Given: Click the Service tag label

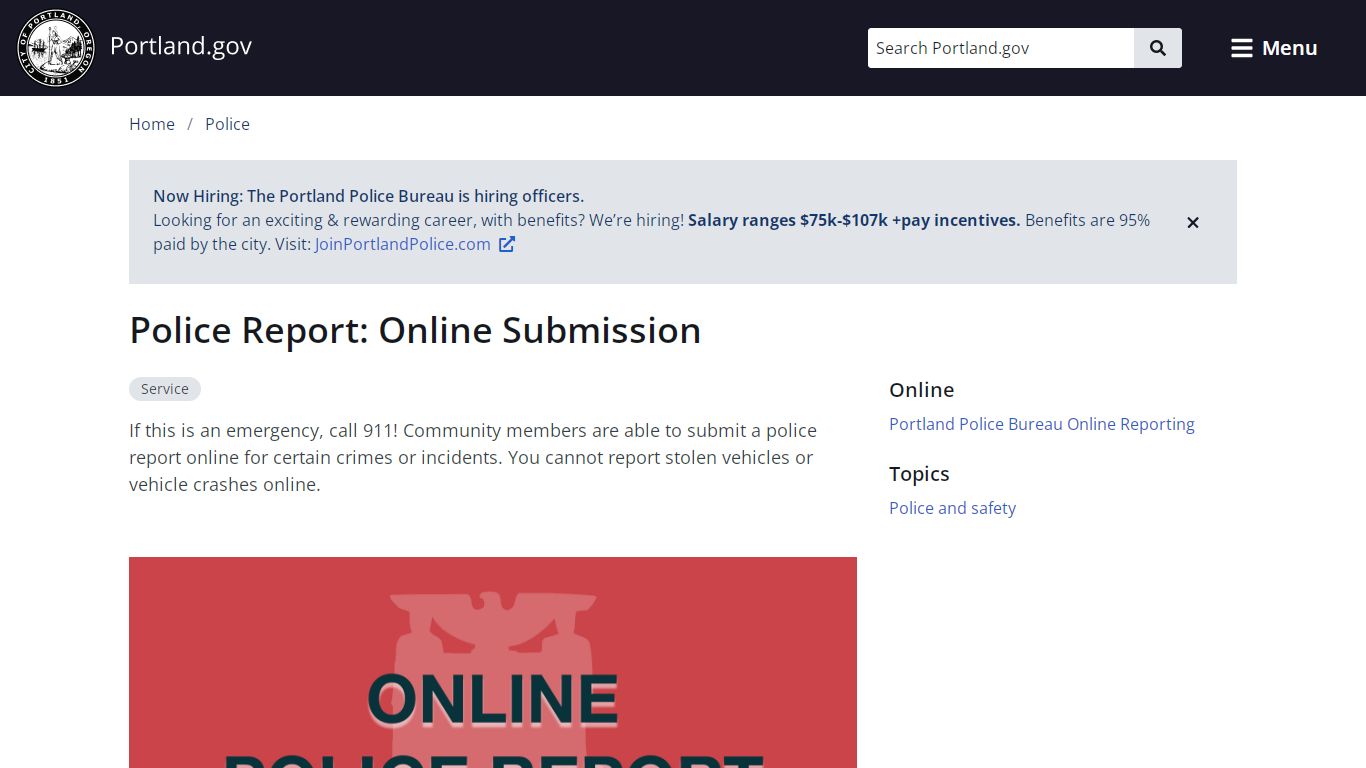Looking at the screenshot, I should (x=165, y=389).
